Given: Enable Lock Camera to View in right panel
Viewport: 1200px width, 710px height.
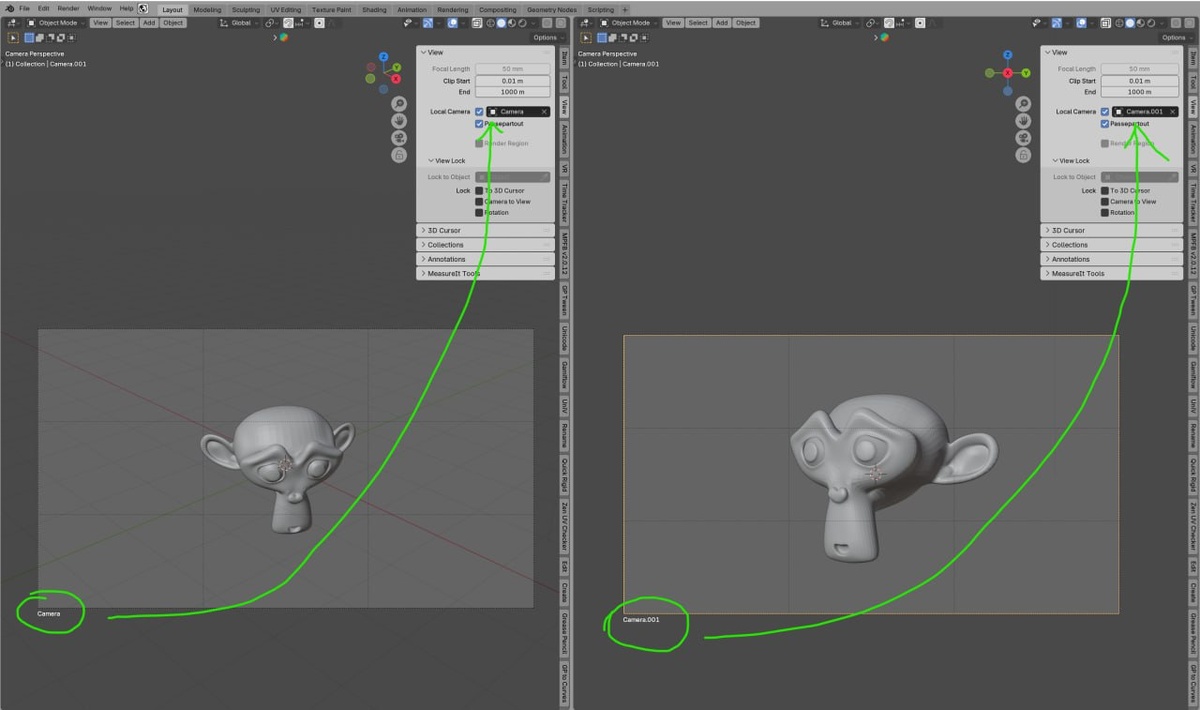Looking at the screenshot, I should click(x=1105, y=201).
